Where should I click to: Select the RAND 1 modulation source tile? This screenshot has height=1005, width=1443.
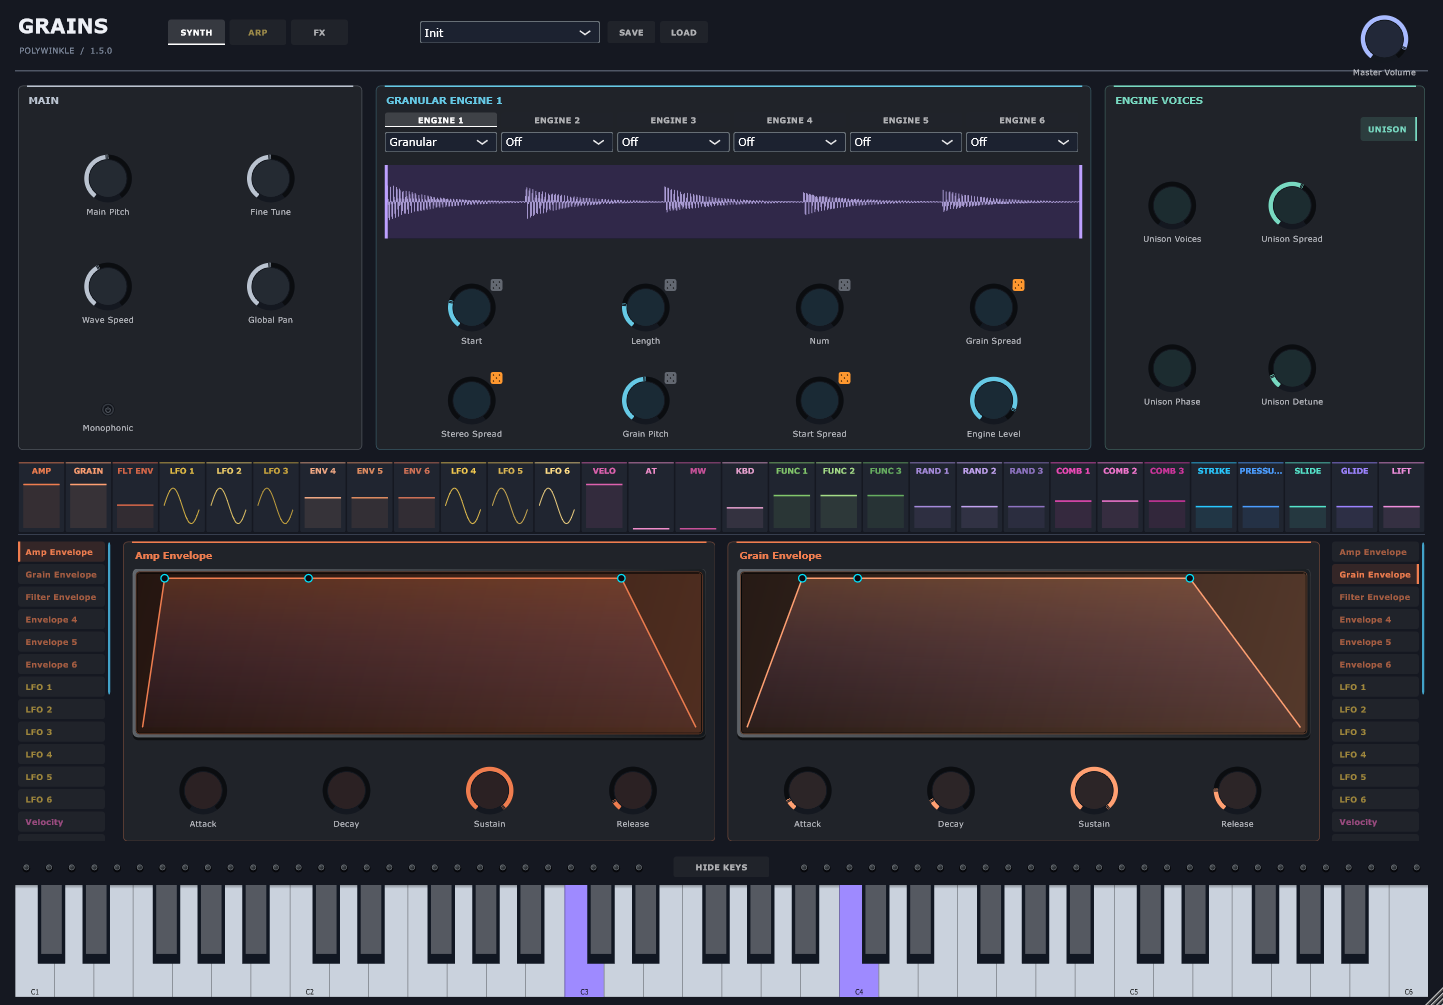point(932,496)
